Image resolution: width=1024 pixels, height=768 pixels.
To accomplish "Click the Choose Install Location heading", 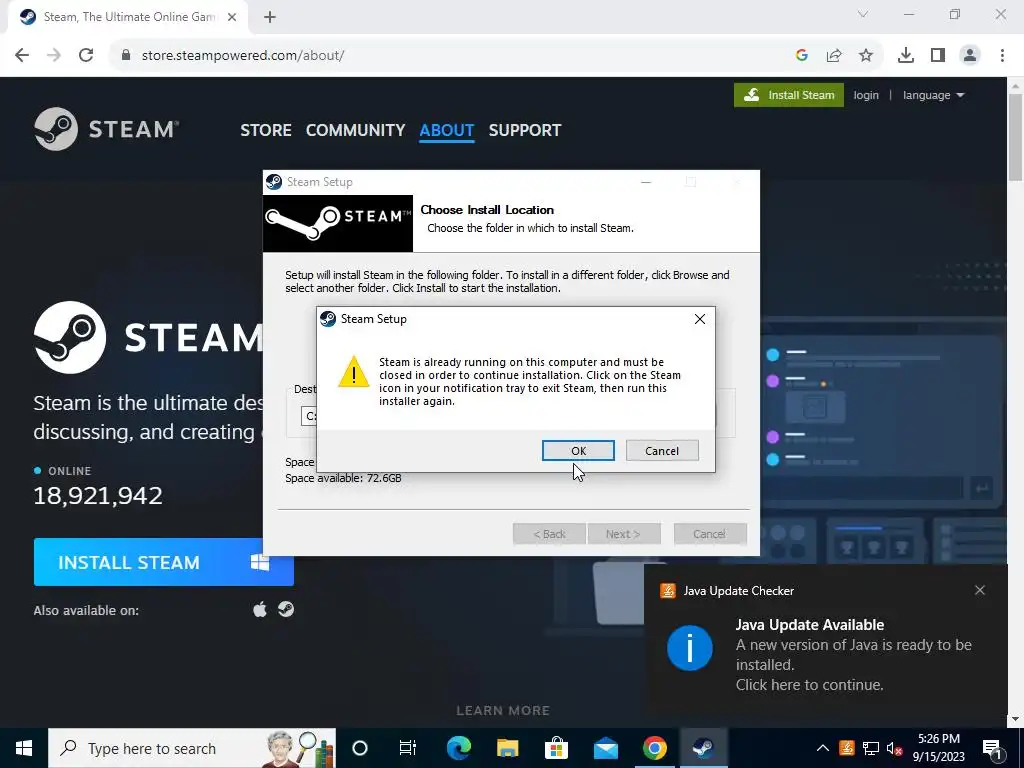I will click(487, 210).
